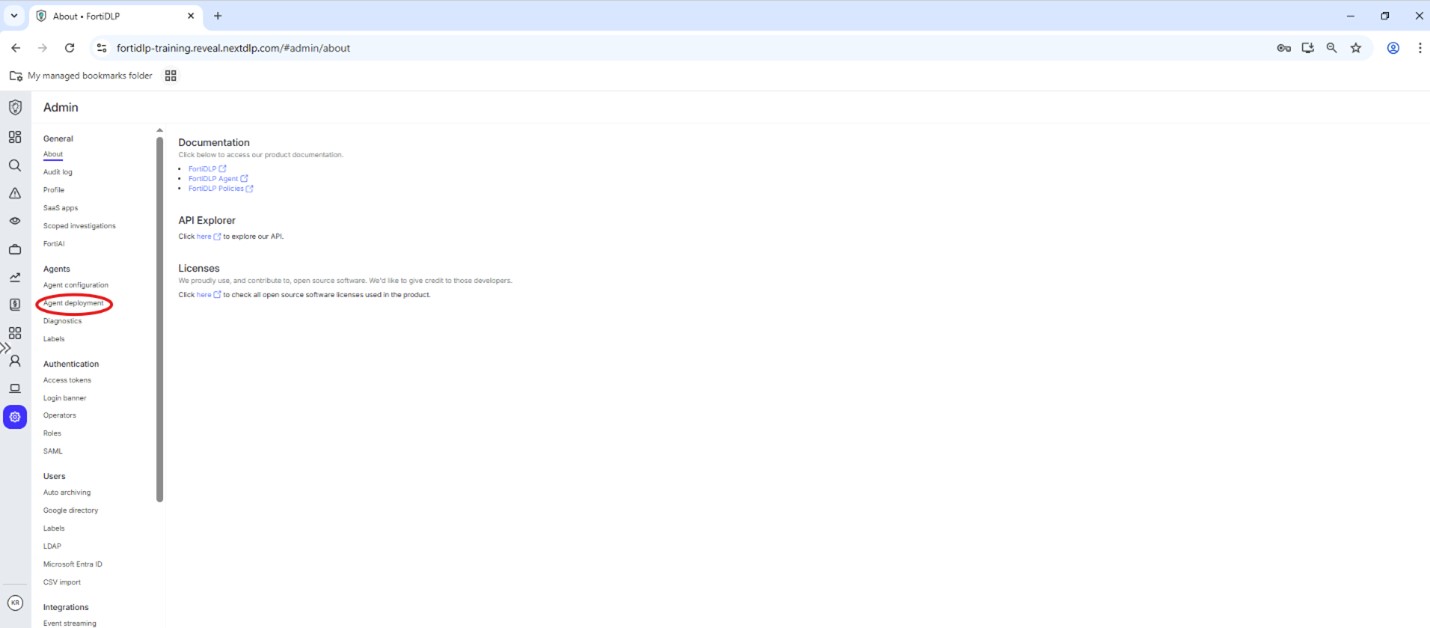Open the password key icon in address bar
This screenshot has height=628, width=1430.
[1284, 48]
